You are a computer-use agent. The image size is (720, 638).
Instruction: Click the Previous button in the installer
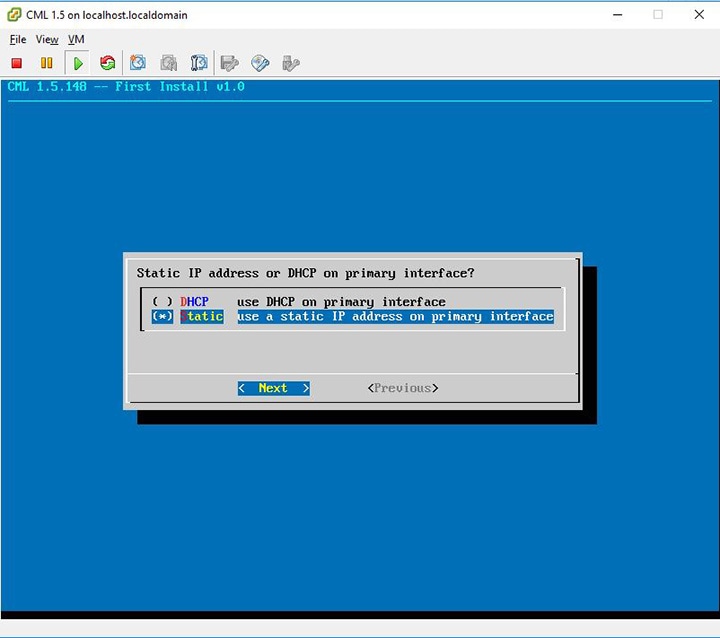click(403, 388)
